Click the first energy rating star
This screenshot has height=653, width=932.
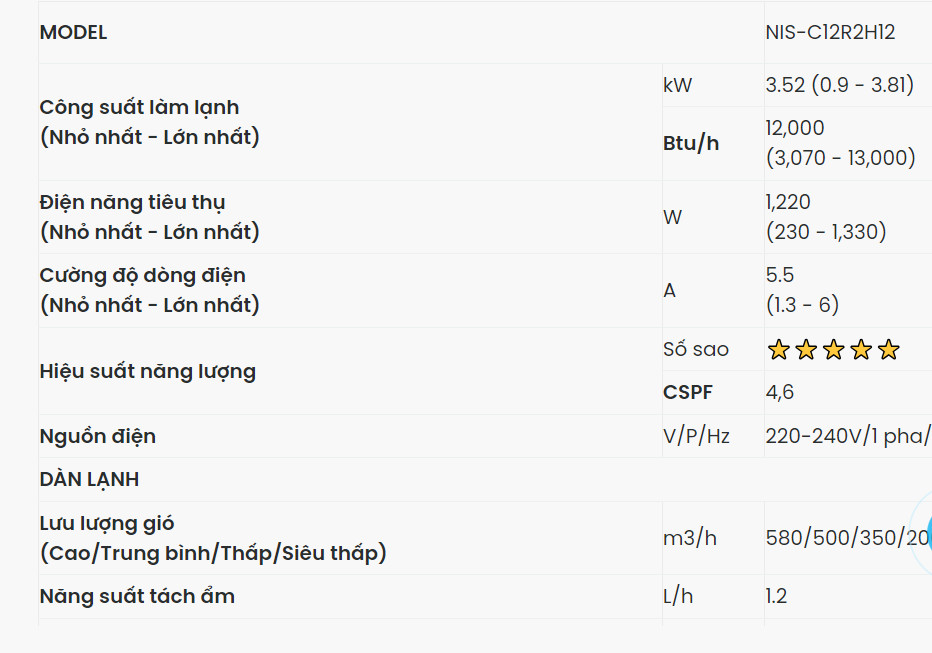click(x=779, y=350)
